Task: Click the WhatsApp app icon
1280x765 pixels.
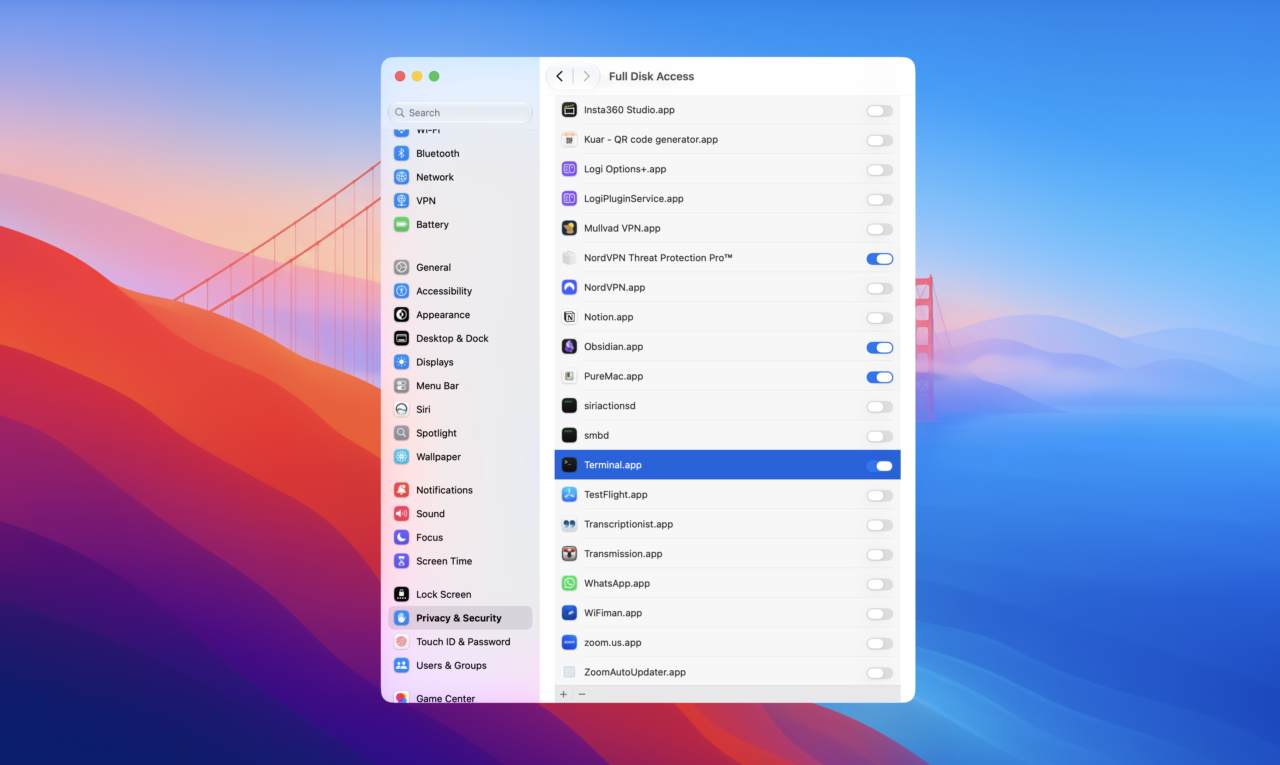Action: [x=569, y=583]
